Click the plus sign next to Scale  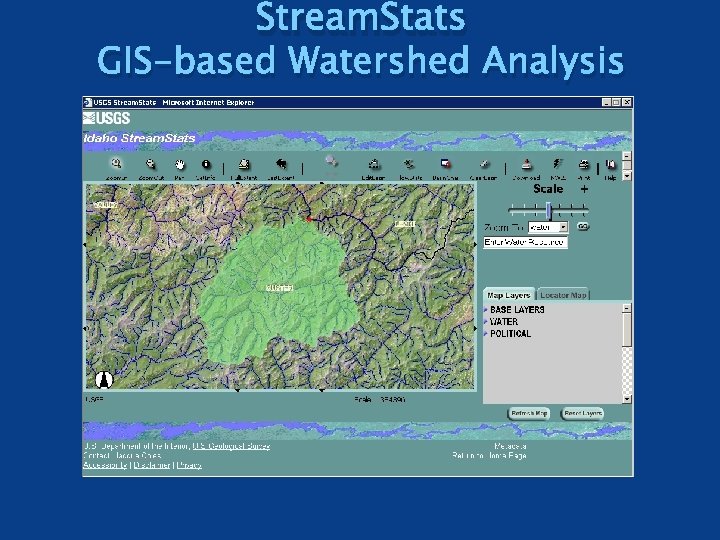[584, 189]
